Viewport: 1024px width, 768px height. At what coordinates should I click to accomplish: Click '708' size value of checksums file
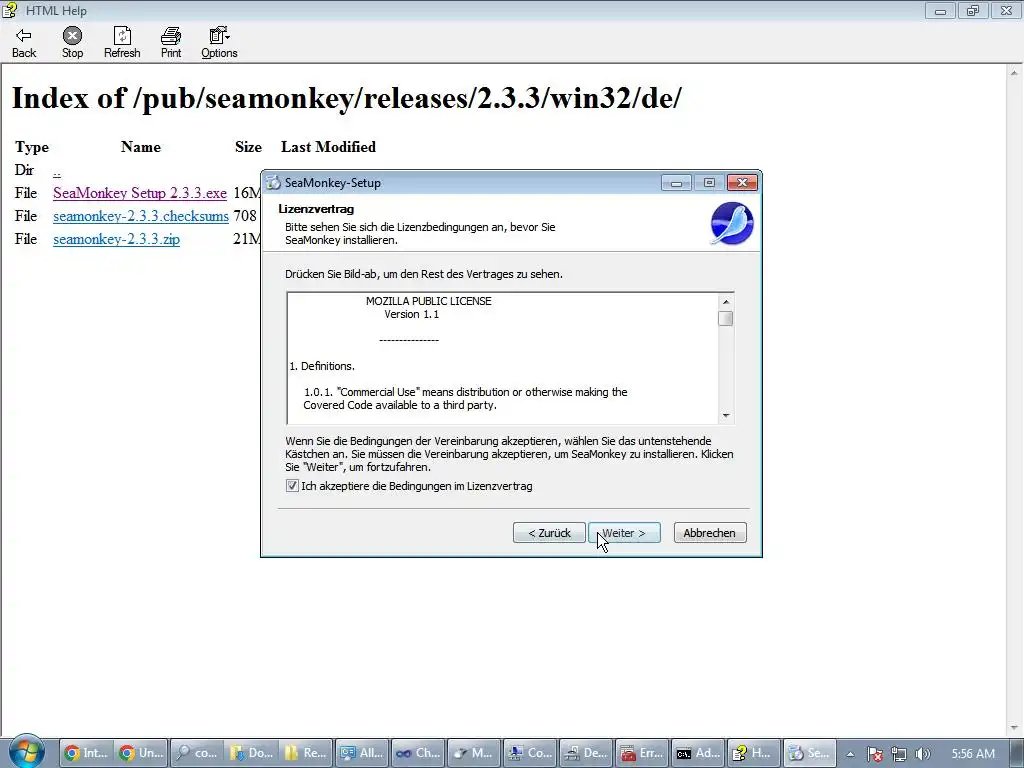point(245,216)
